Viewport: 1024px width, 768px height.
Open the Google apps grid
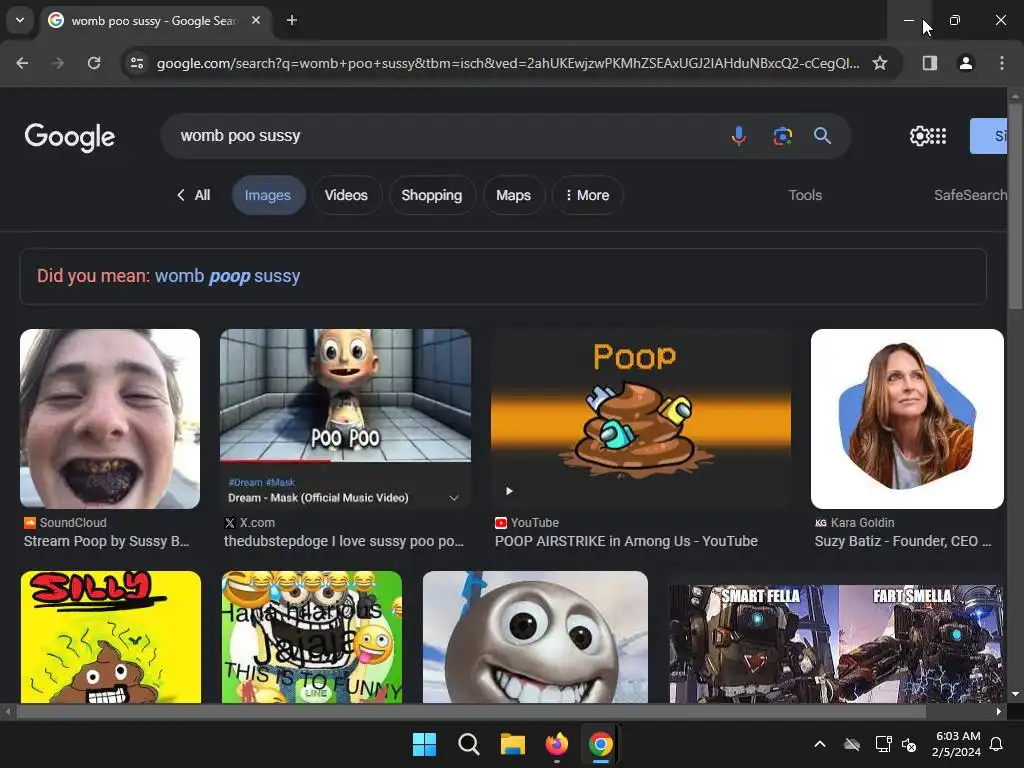(x=938, y=136)
